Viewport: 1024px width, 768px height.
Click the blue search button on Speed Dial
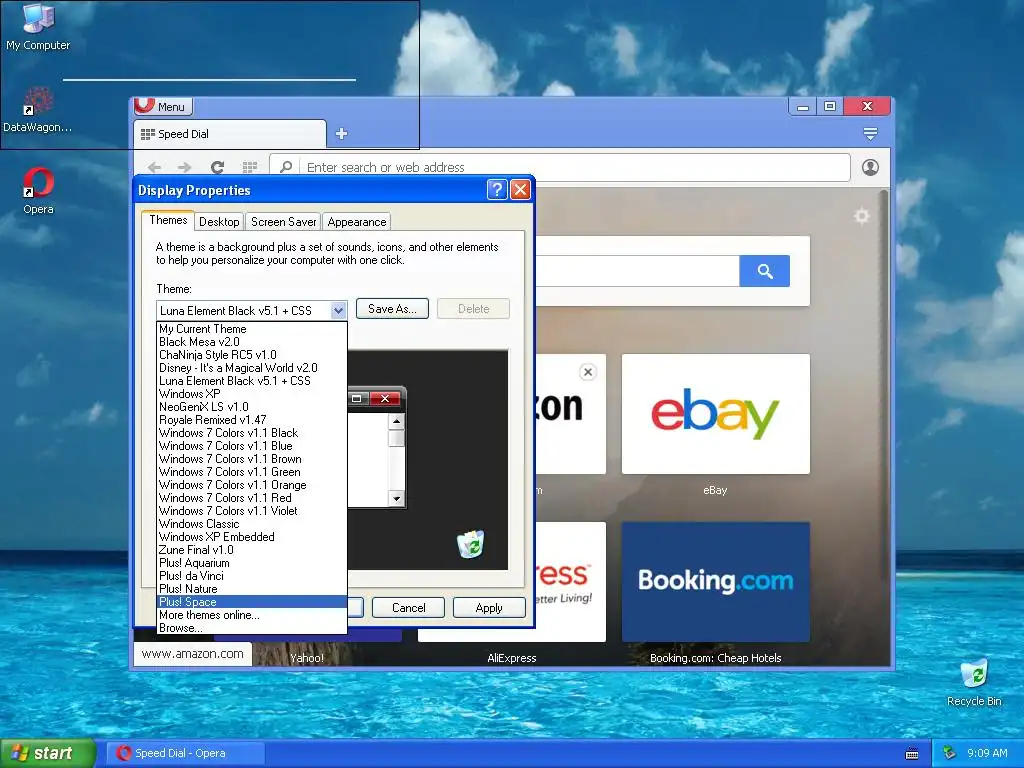765,271
